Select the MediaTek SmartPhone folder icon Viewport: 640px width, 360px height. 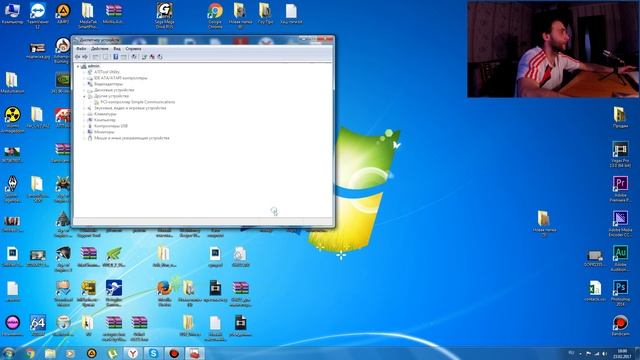(88, 16)
